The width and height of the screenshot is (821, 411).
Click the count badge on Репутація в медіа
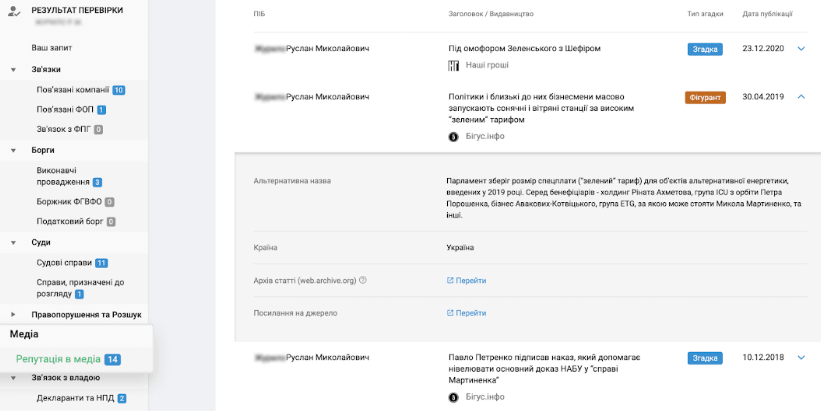(113, 359)
